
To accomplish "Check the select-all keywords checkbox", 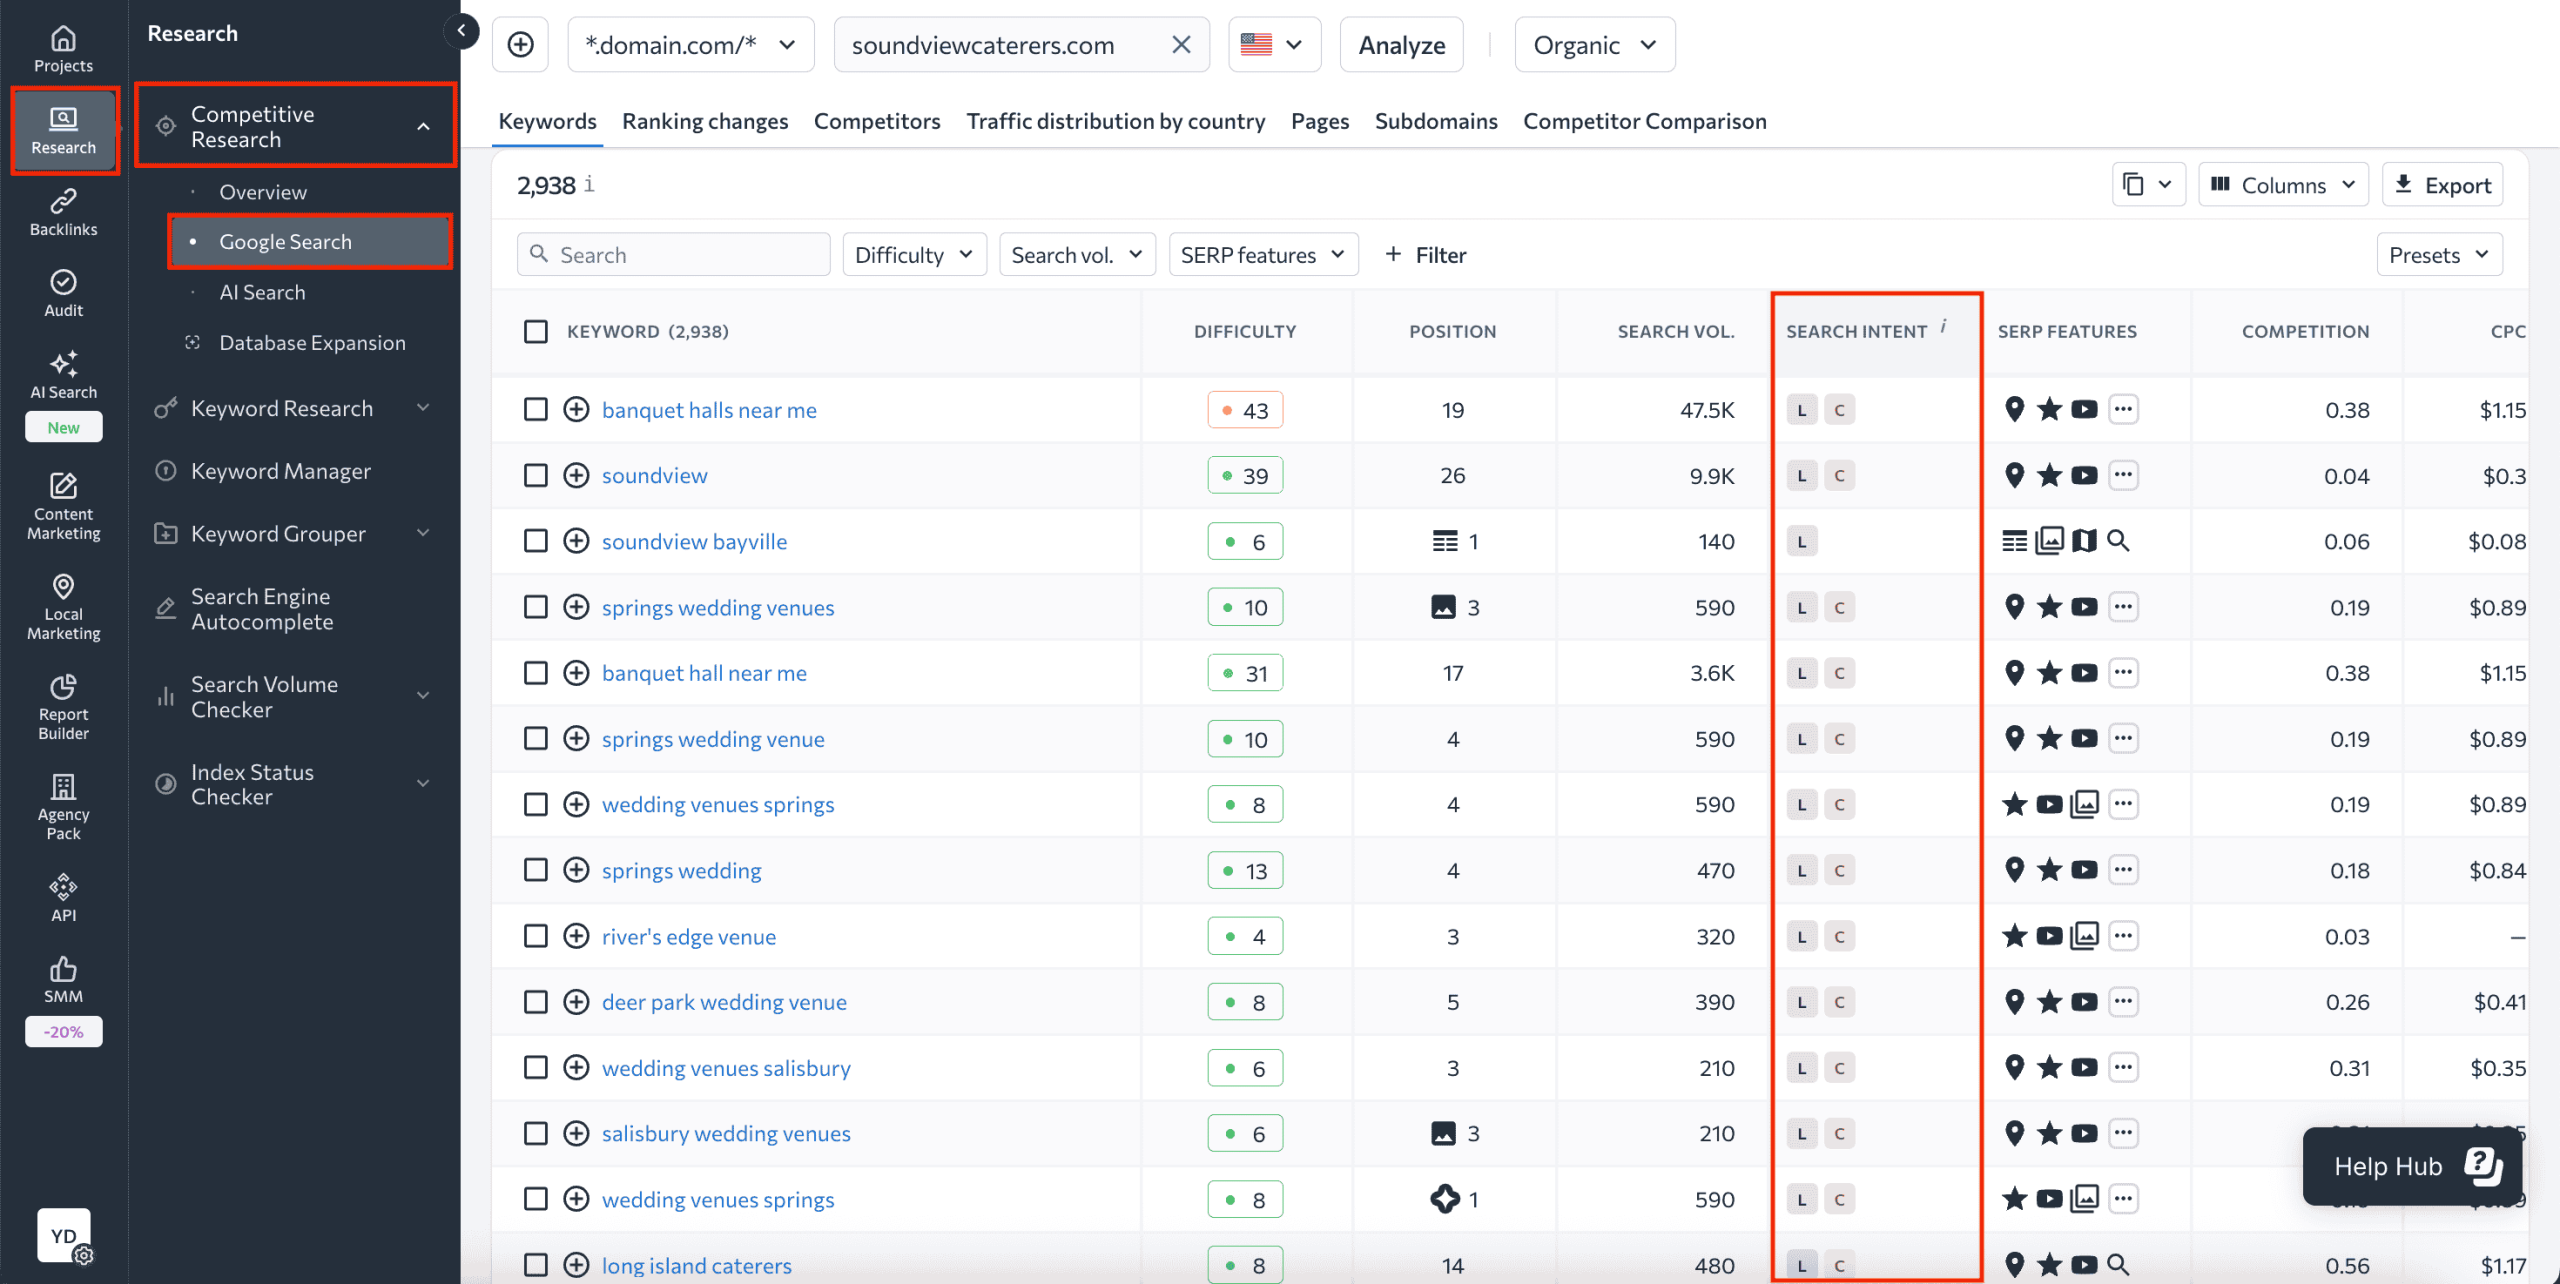I will point(536,330).
